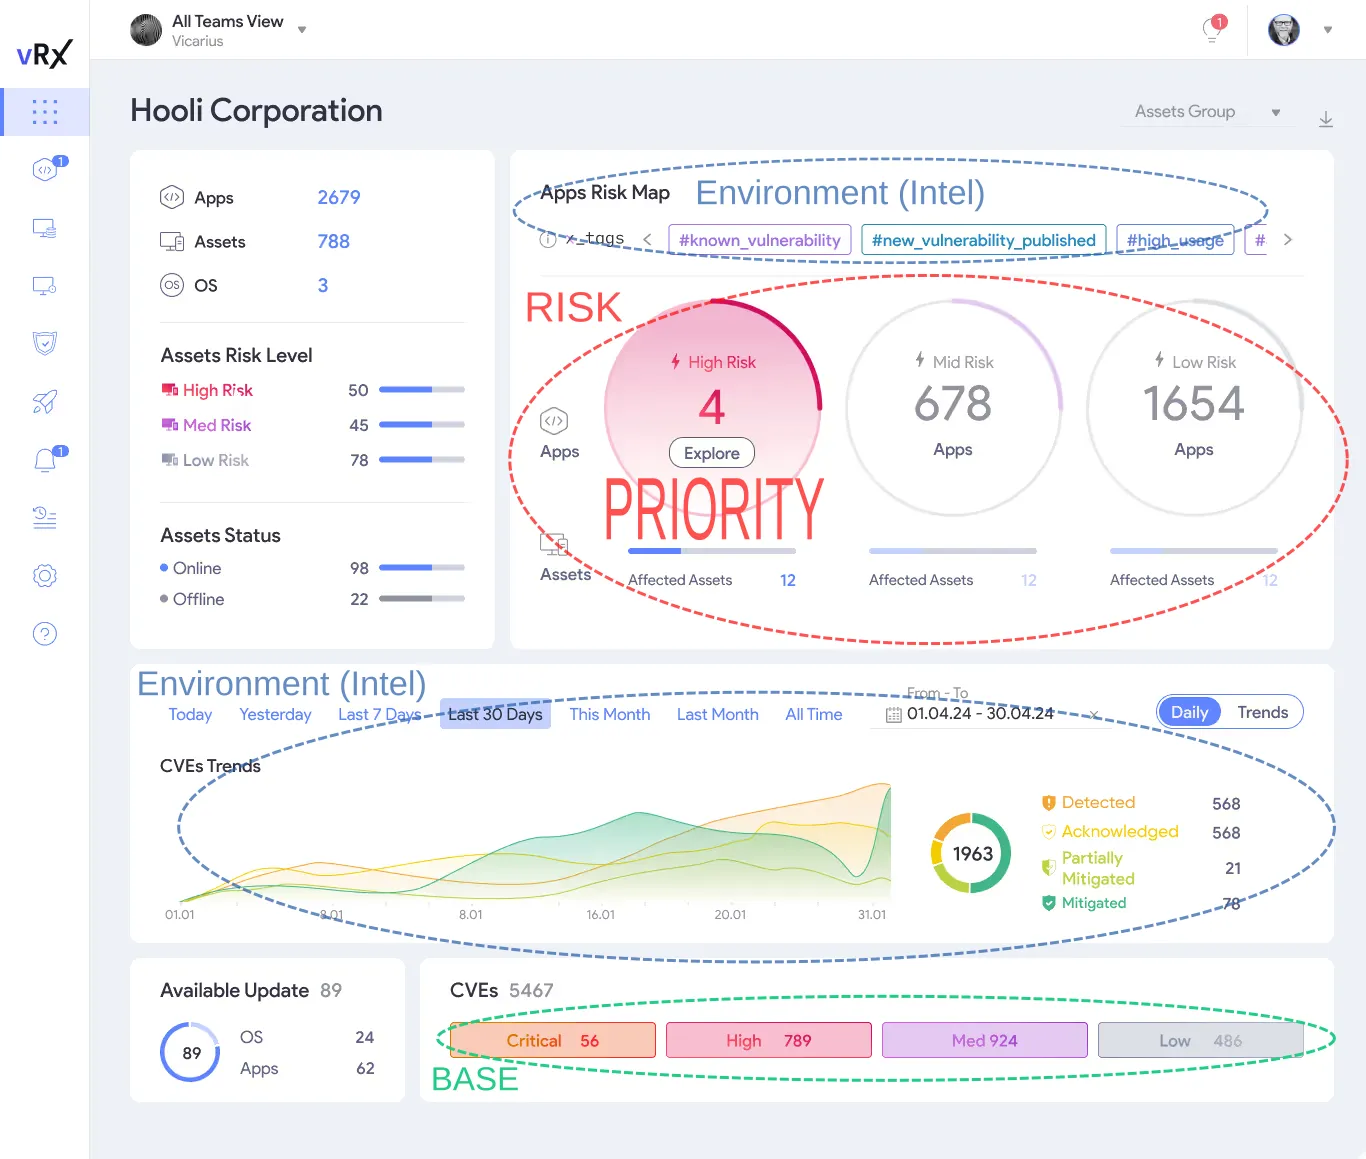Click High Risk affected assets count 12
The height and width of the screenshot is (1159, 1366).
click(x=788, y=580)
